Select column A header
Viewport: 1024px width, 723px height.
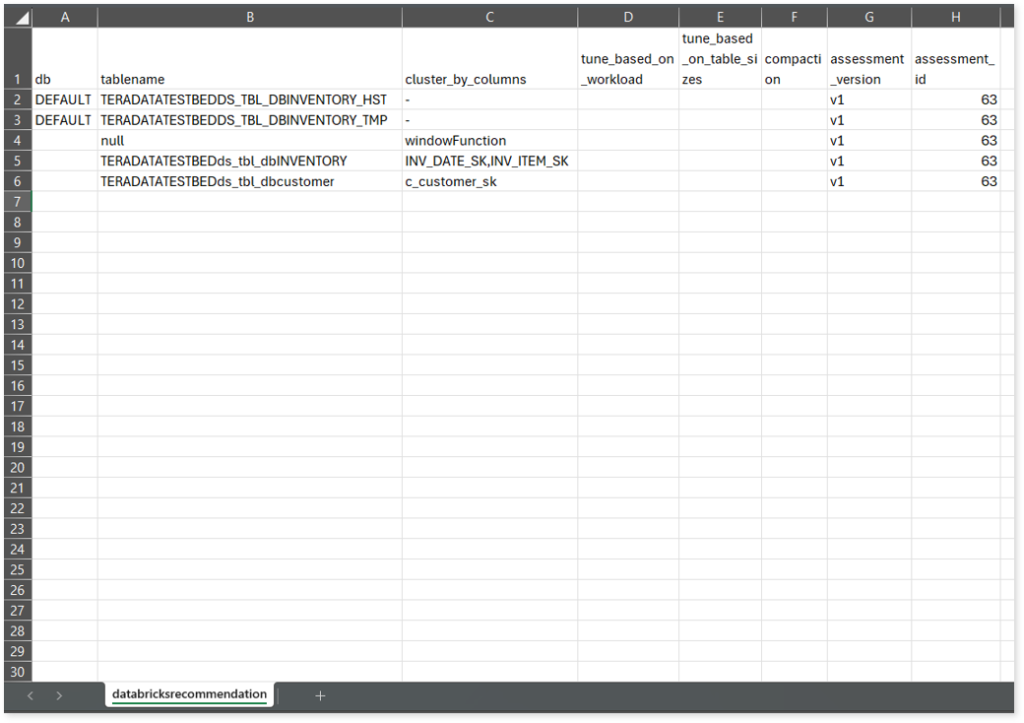65,17
